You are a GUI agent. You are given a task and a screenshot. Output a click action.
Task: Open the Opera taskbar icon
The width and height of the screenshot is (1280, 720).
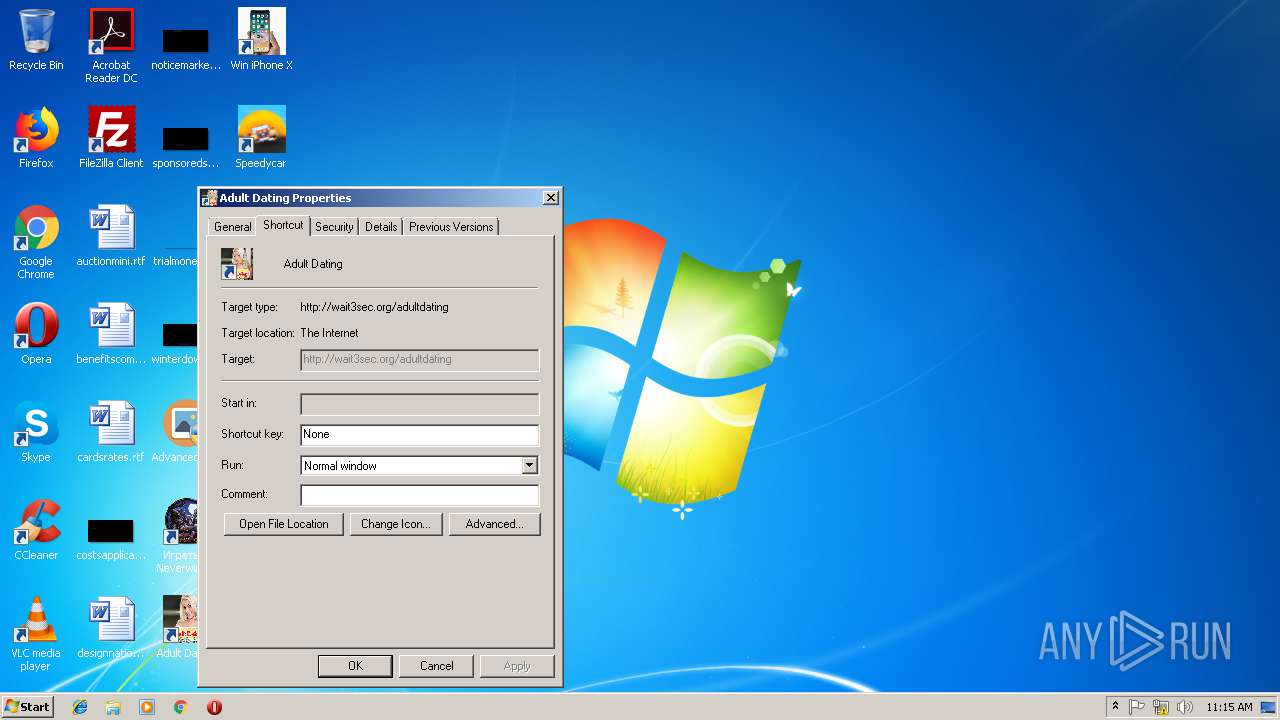tap(214, 707)
